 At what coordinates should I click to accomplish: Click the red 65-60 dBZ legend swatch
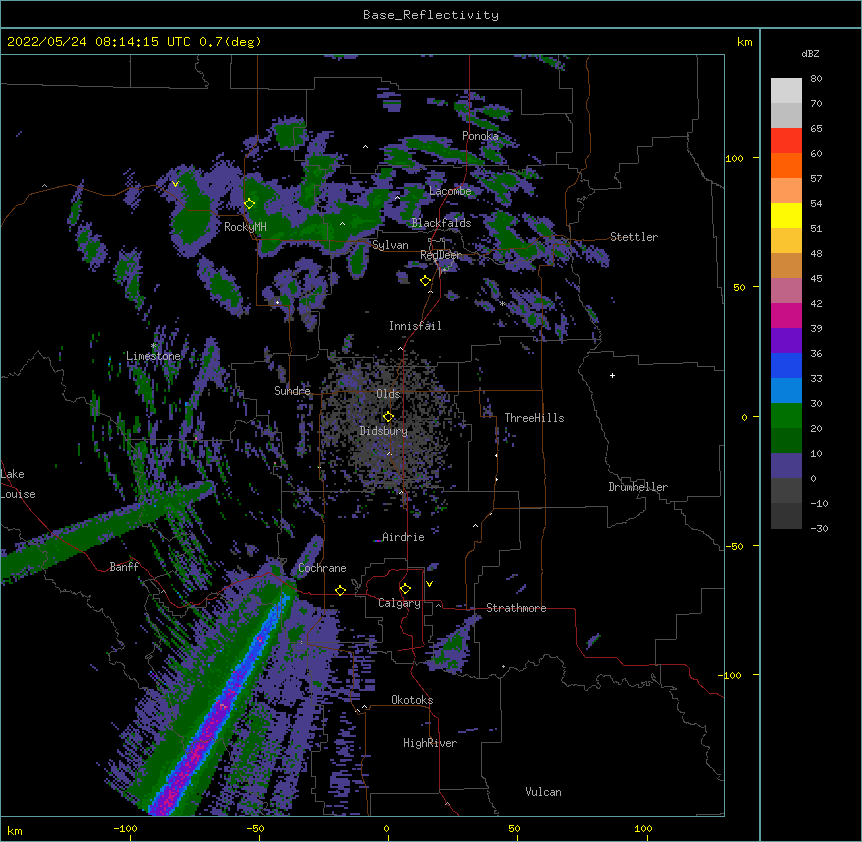(x=786, y=140)
